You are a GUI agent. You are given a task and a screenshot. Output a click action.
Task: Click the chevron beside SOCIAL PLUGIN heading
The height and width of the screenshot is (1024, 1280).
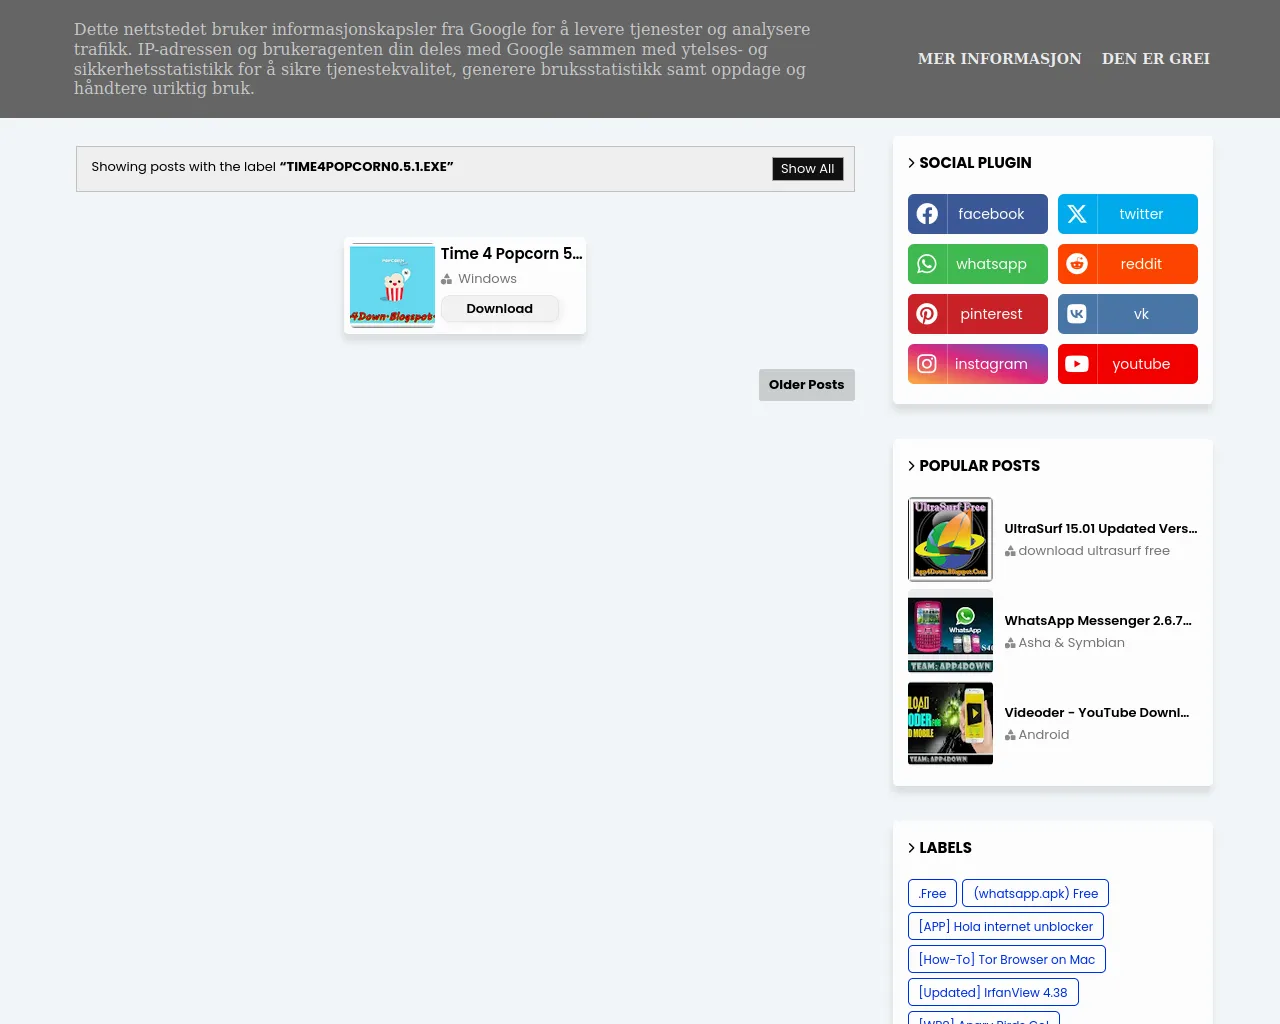click(911, 163)
